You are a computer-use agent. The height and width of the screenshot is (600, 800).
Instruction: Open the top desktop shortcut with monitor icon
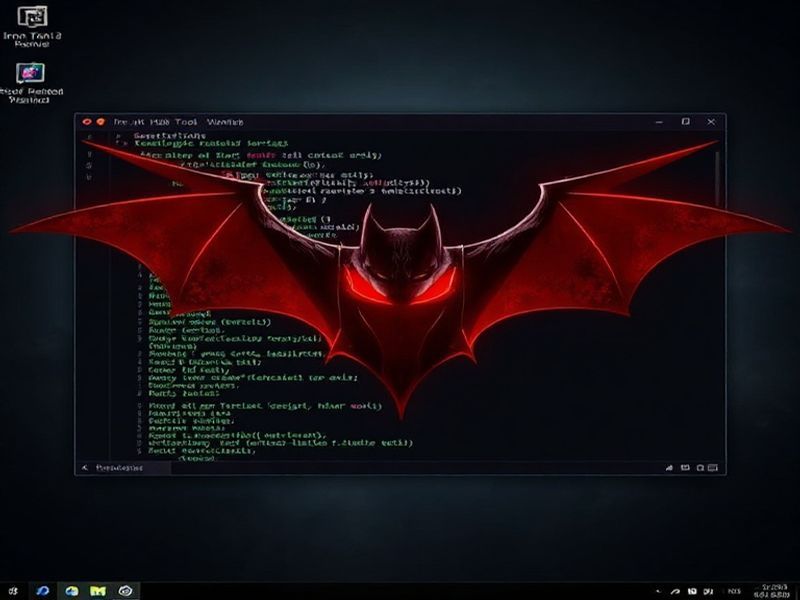tap(32, 27)
